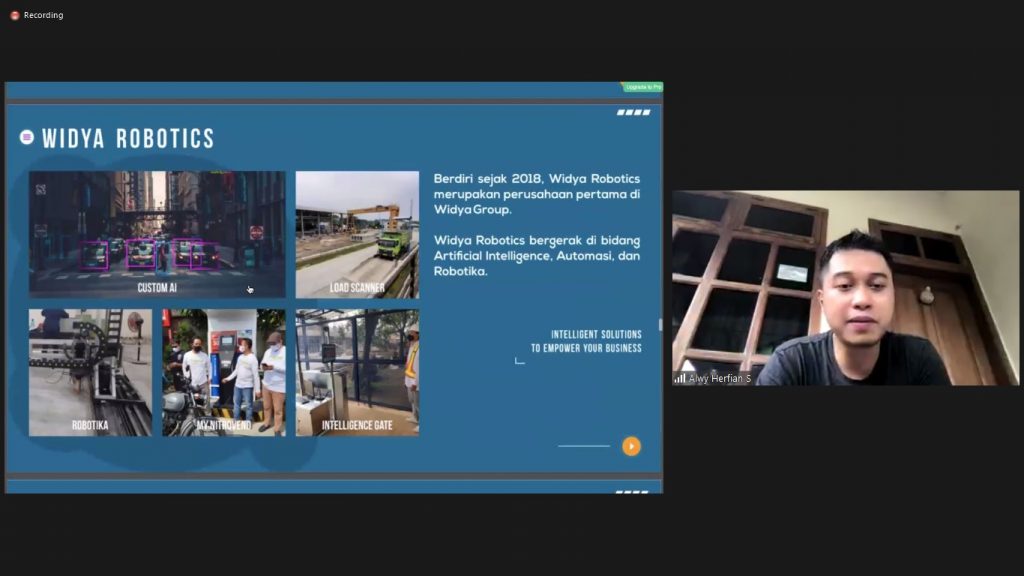The image size is (1024, 576).
Task: Click the Recording status label
Action: pyautogui.click(x=43, y=15)
